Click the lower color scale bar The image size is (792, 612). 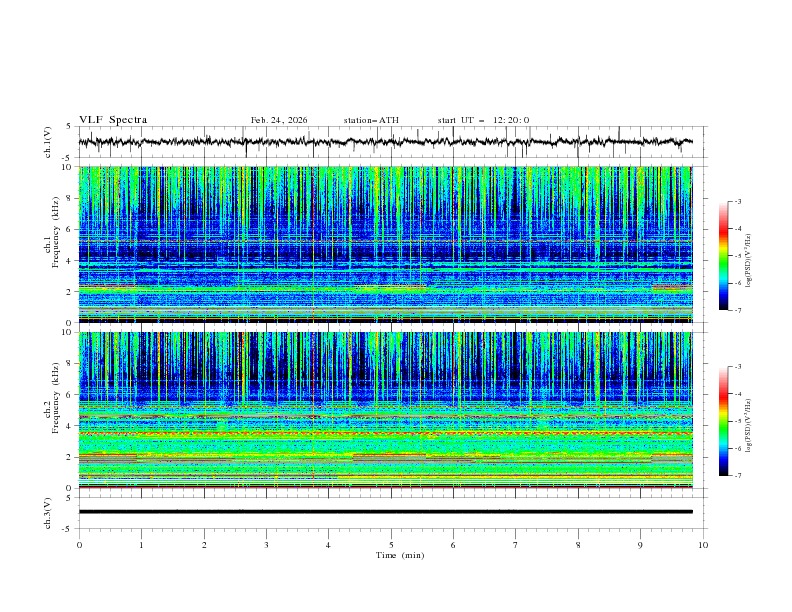(x=724, y=420)
